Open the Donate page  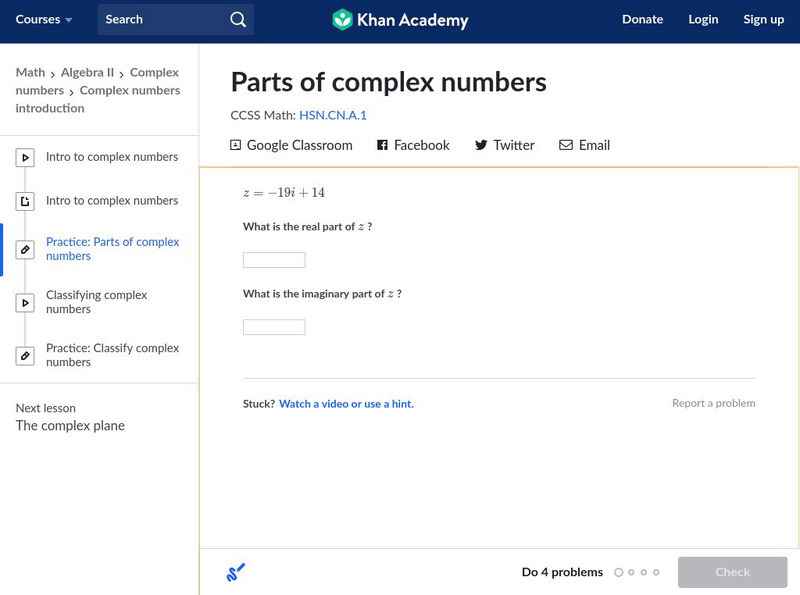tap(642, 20)
